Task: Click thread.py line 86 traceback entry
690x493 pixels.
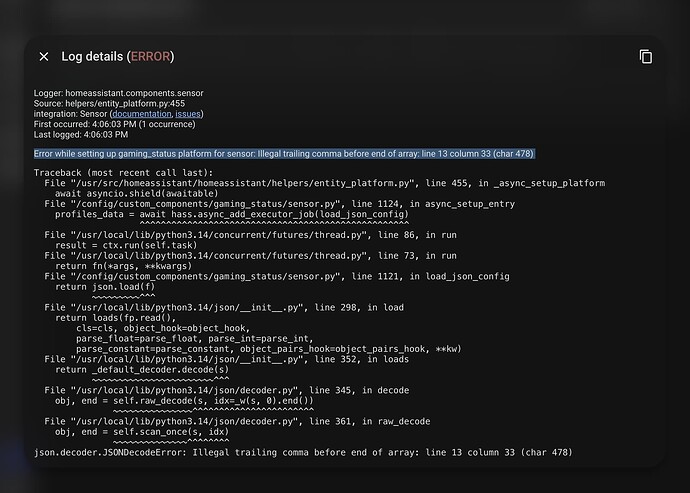Action: [250, 235]
